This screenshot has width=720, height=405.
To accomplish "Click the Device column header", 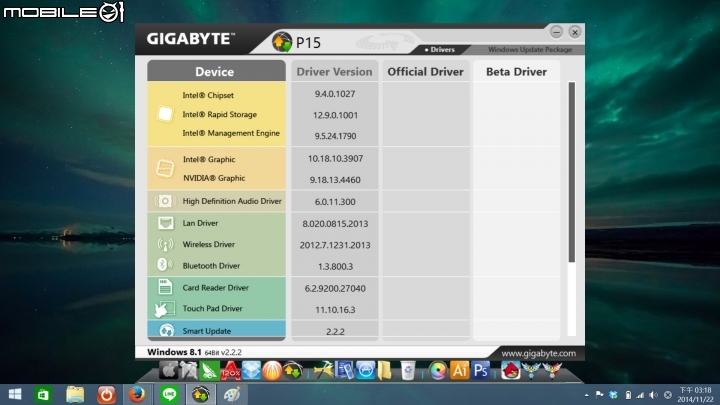I will click(x=216, y=71).
